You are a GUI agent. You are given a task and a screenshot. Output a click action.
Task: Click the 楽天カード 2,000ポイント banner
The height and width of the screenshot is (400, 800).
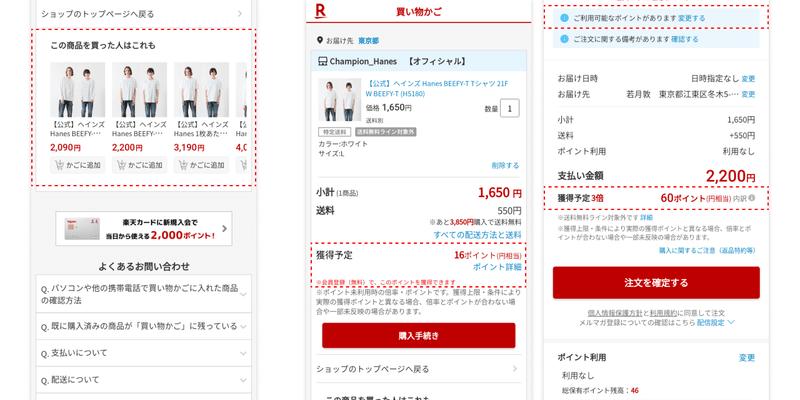click(x=143, y=229)
